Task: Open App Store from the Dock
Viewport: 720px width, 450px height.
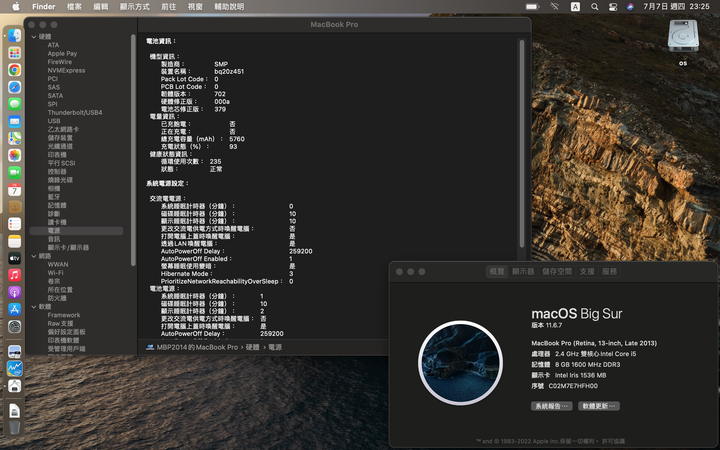Action: 15,309
